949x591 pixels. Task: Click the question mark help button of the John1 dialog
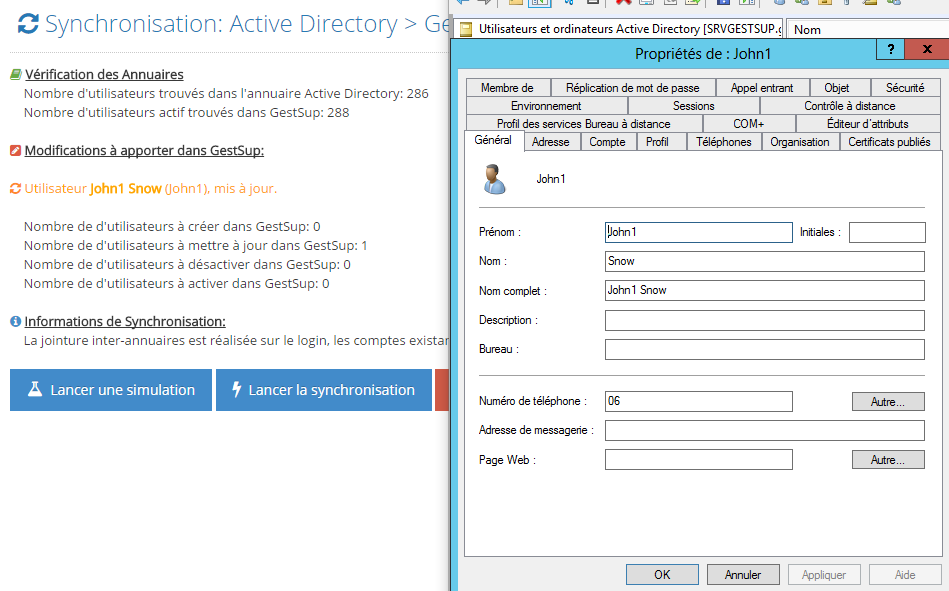point(890,49)
